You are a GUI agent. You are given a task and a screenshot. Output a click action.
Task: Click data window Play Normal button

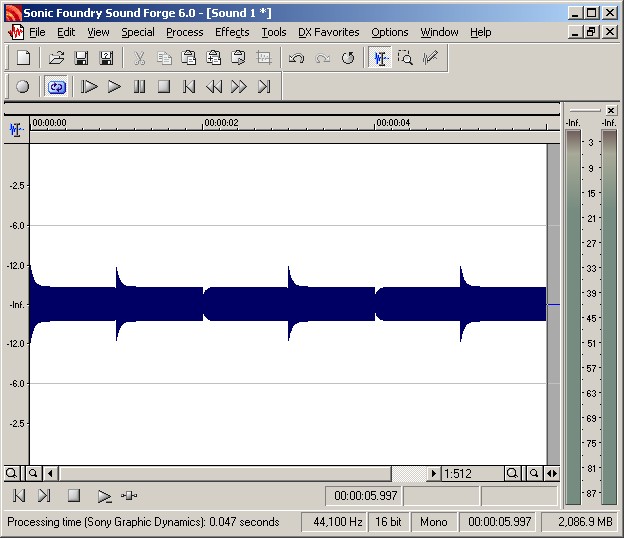point(104,496)
